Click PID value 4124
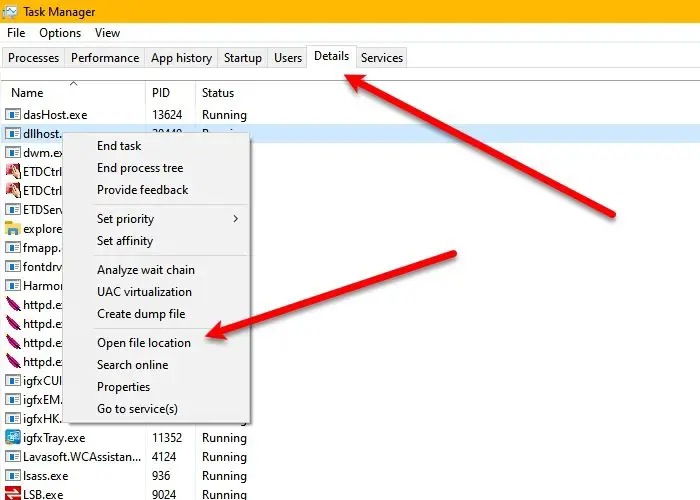 click(164, 457)
